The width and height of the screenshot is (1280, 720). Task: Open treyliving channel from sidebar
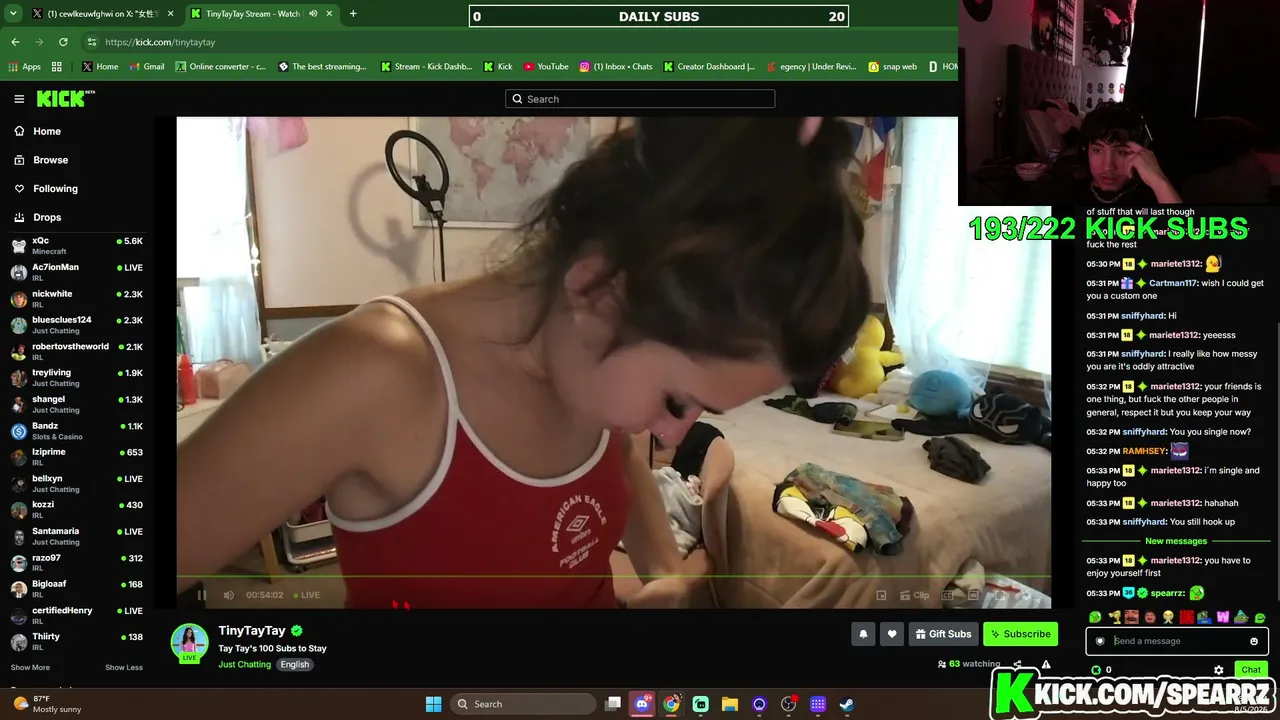77,378
